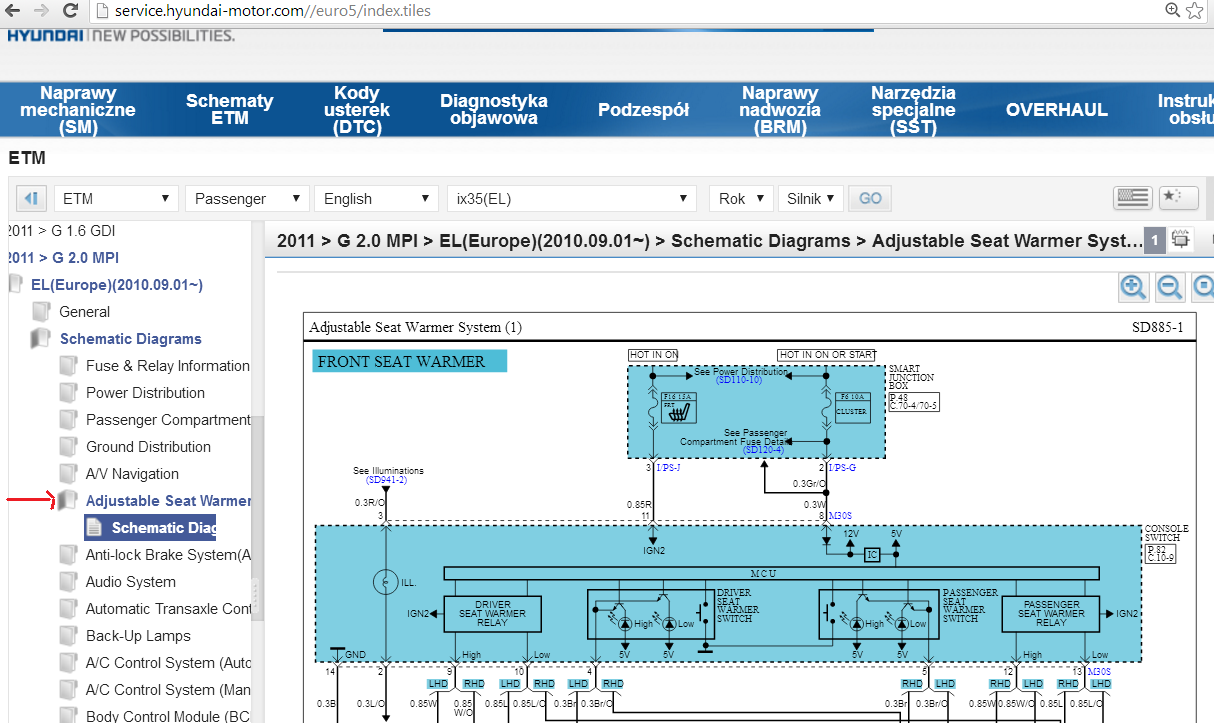The width and height of the screenshot is (1214, 723).
Task: Select page 1 of the schematic
Action: point(1154,240)
